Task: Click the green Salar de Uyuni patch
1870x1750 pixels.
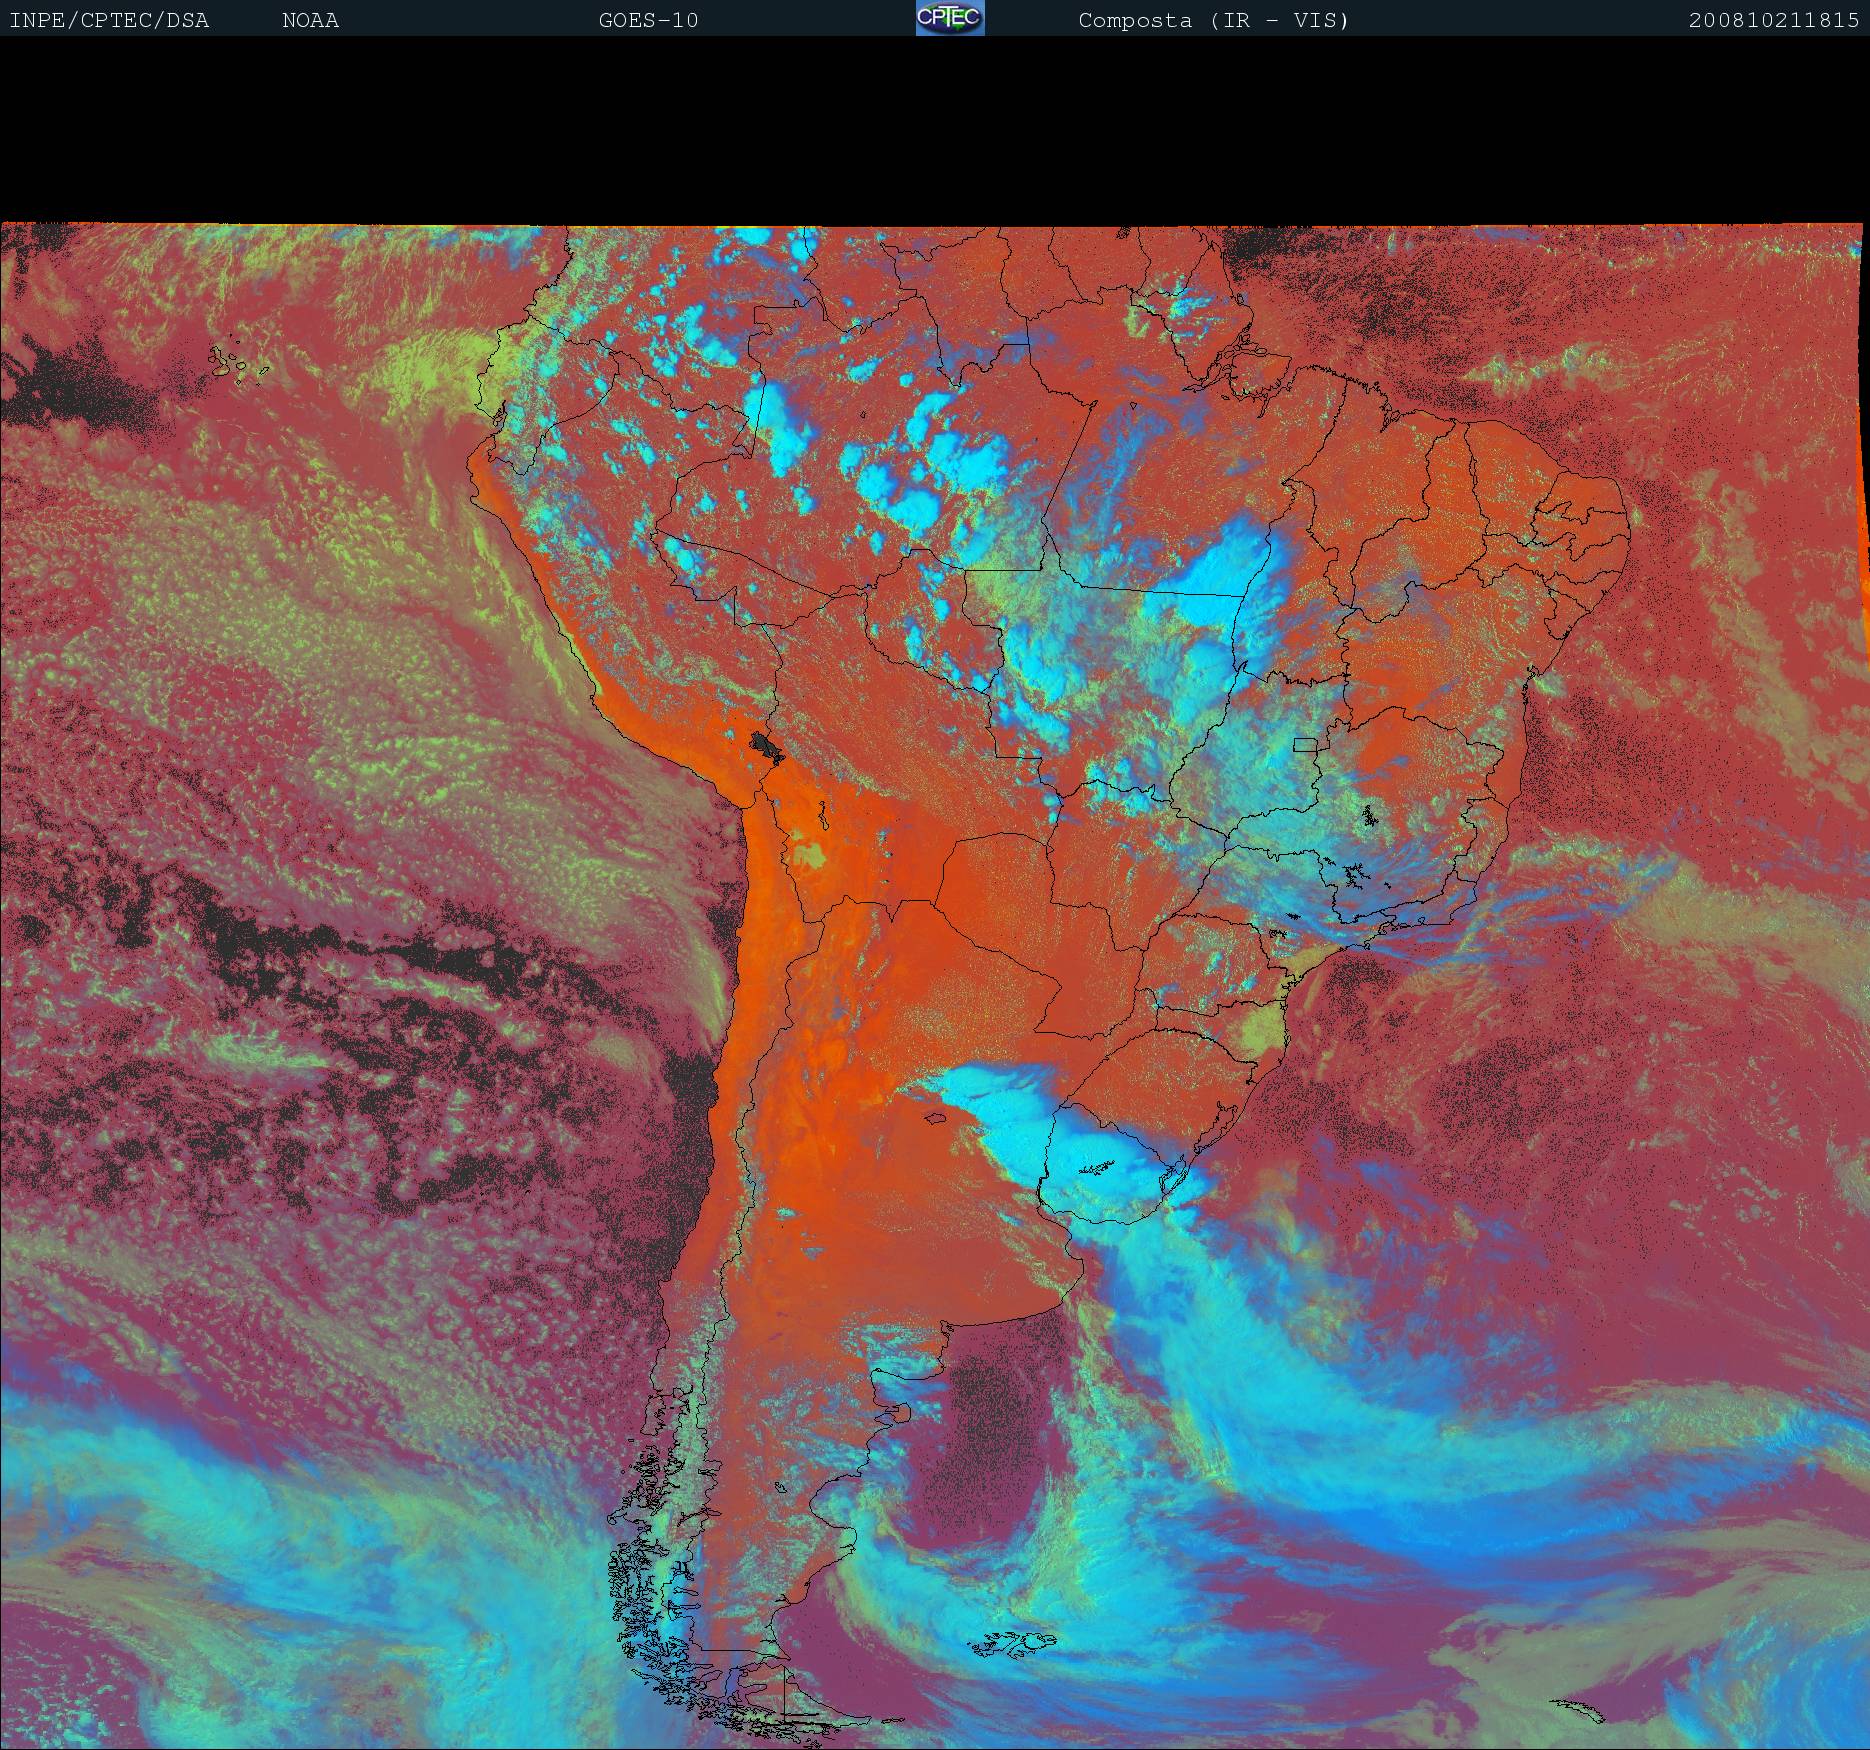Action: click(x=810, y=855)
